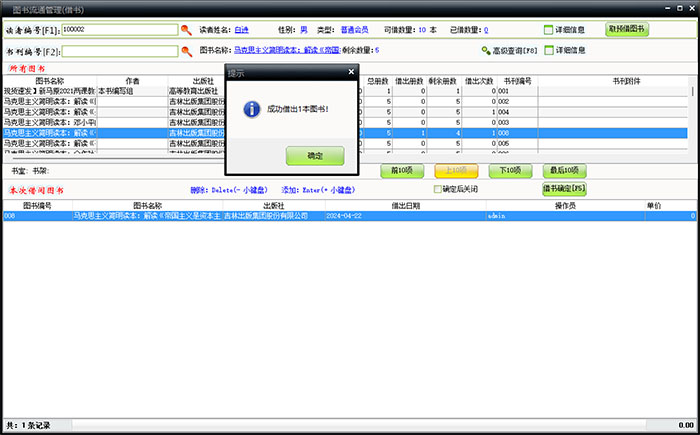The height and width of the screenshot is (435, 700).
Task: Click the 操作员 column header
Action: pyautogui.click(x=565, y=206)
